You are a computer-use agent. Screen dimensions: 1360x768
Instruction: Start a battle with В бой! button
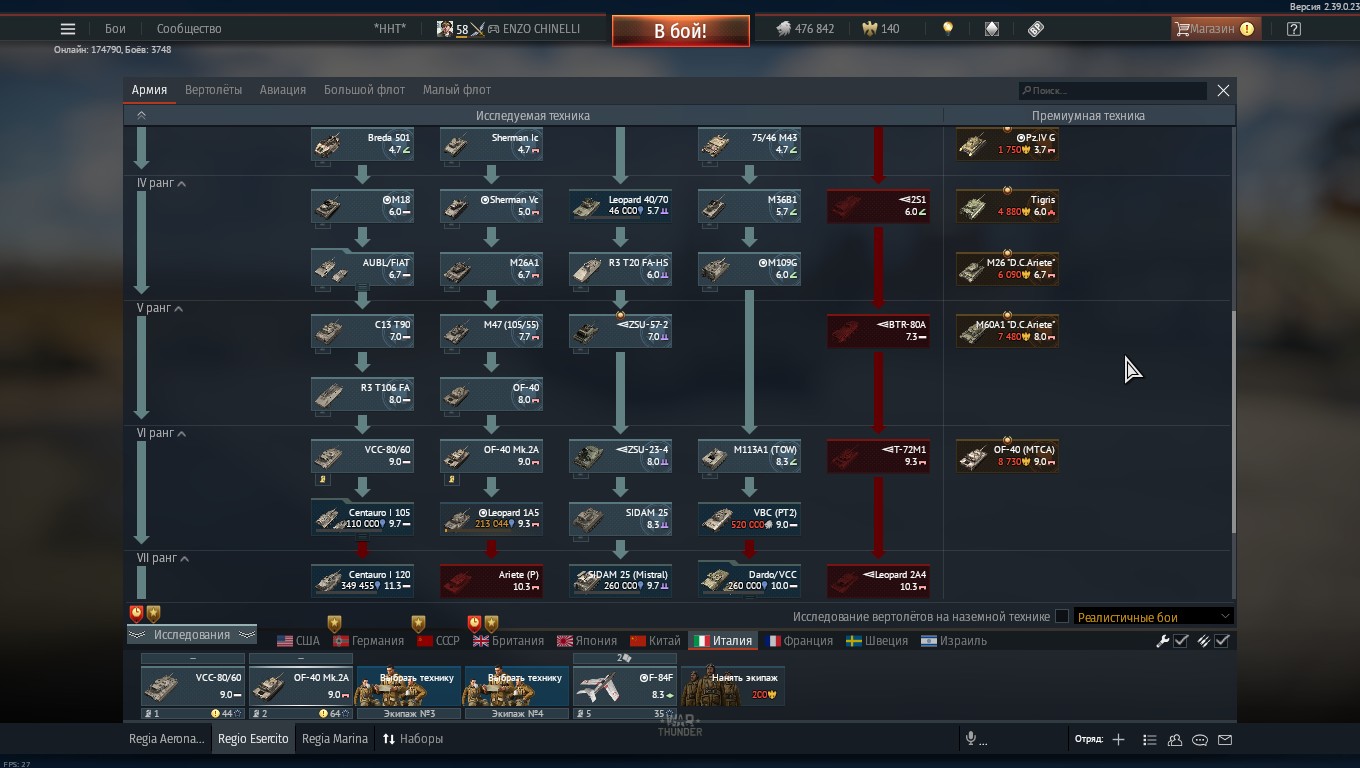coord(681,31)
